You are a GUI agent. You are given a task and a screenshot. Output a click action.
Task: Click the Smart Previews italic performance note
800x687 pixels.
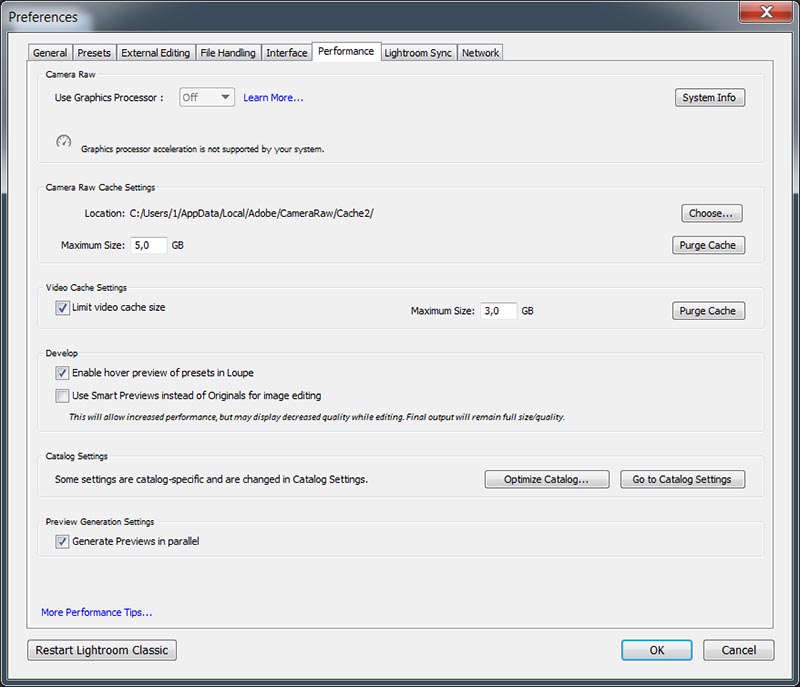pos(317,417)
